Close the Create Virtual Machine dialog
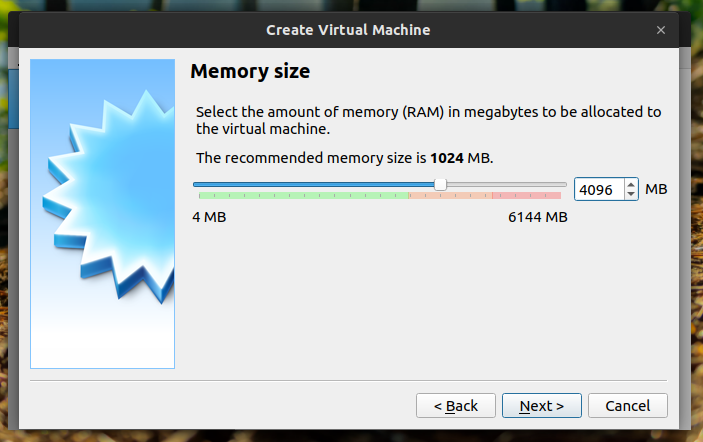Viewport: 703px width, 442px height. pyautogui.click(x=661, y=30)
